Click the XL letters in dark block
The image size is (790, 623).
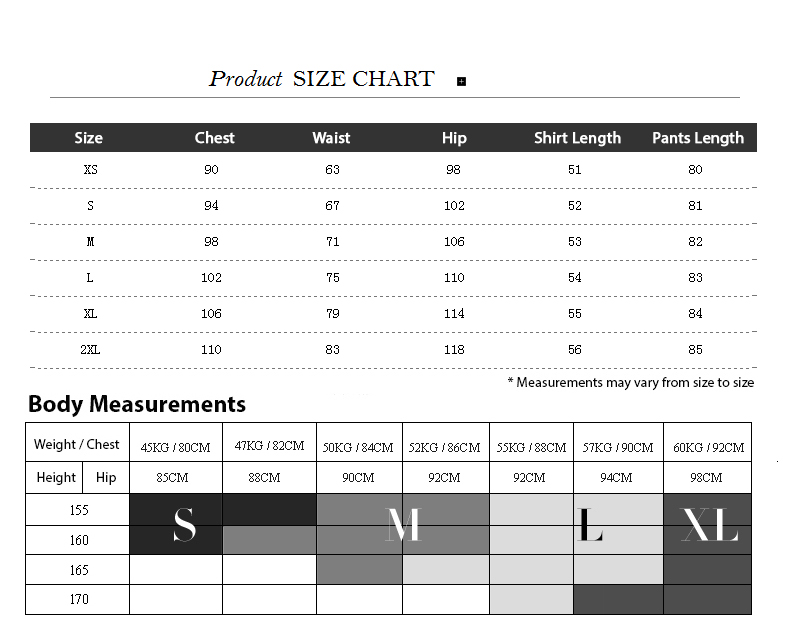[709, 524]
